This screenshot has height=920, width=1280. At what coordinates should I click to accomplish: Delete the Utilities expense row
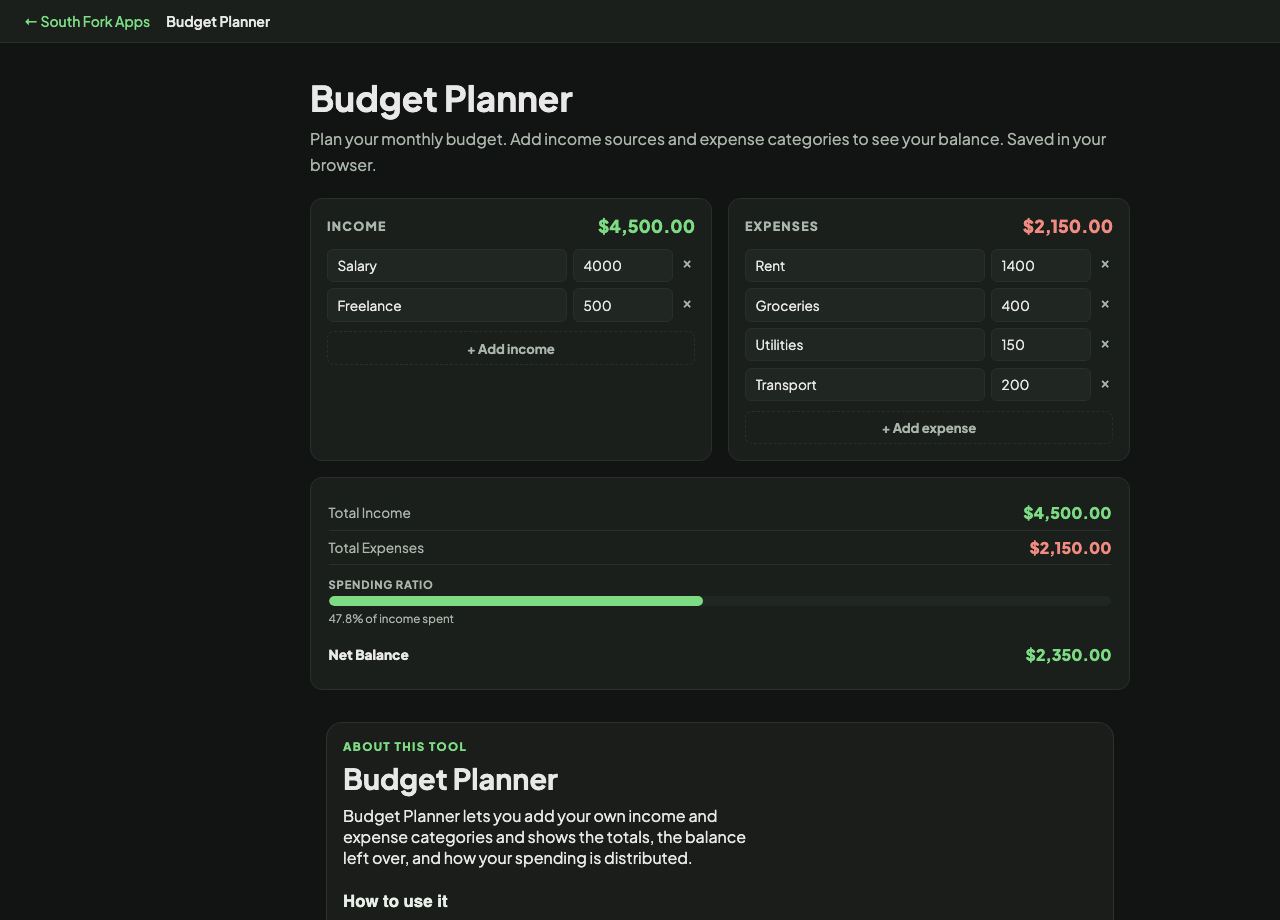point(1105,344)
